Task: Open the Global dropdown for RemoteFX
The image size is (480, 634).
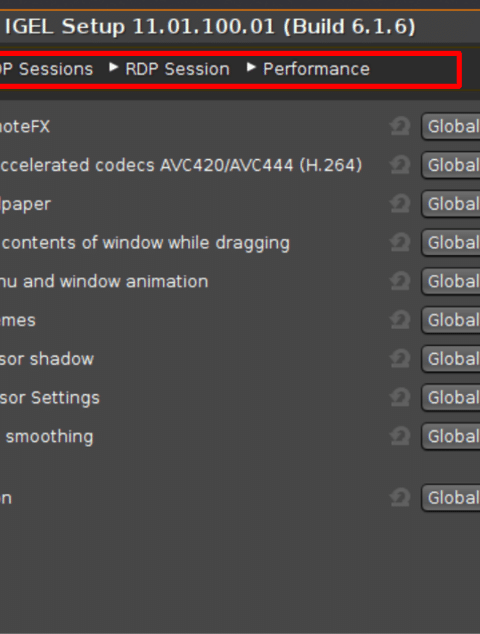Action: [451, 127]
